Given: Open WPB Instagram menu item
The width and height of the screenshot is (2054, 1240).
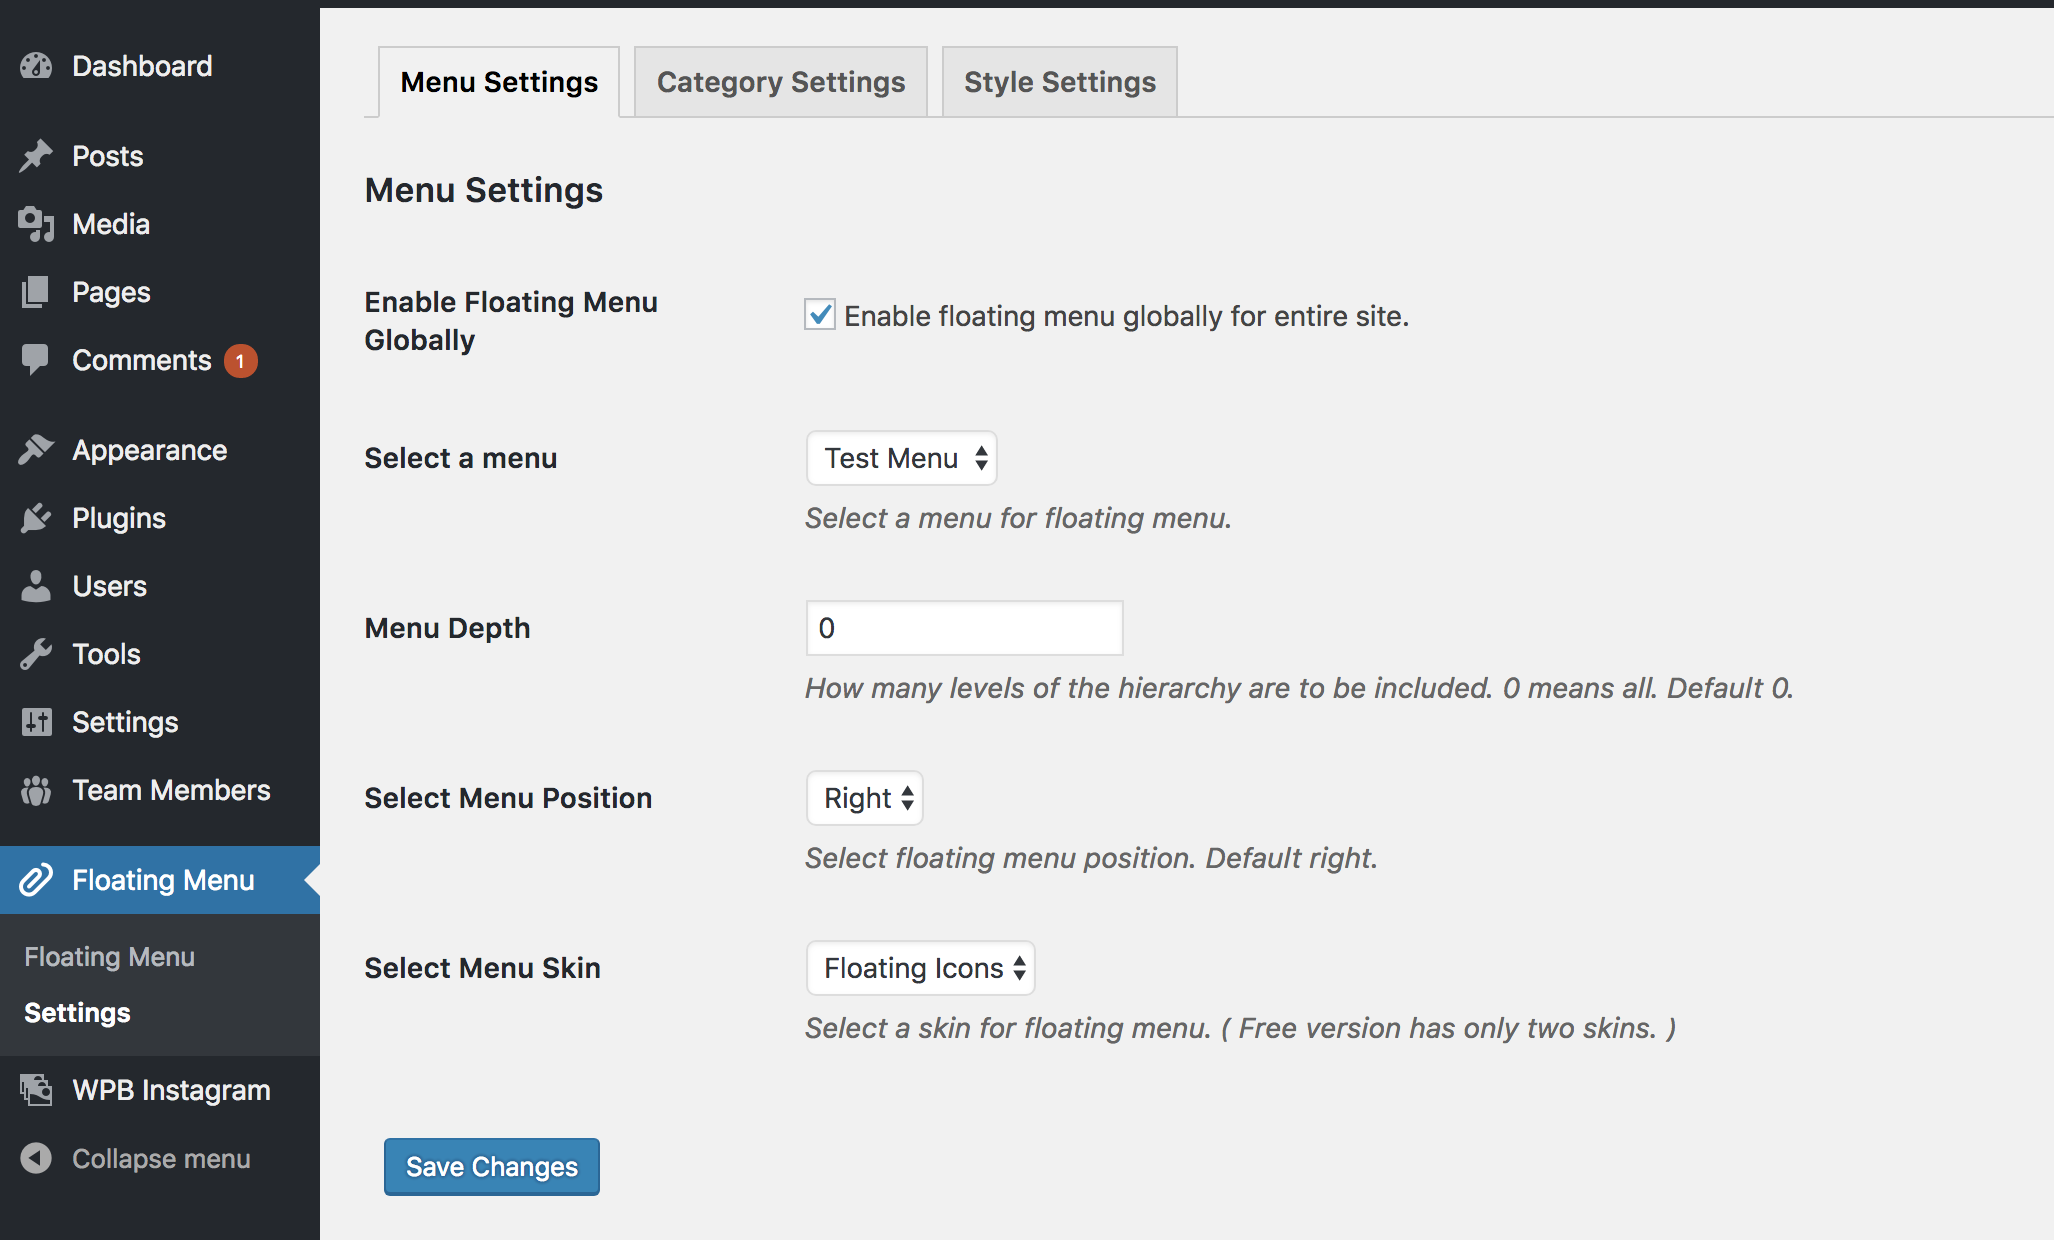Looking at the screenshot, I should pos(160,1090).
